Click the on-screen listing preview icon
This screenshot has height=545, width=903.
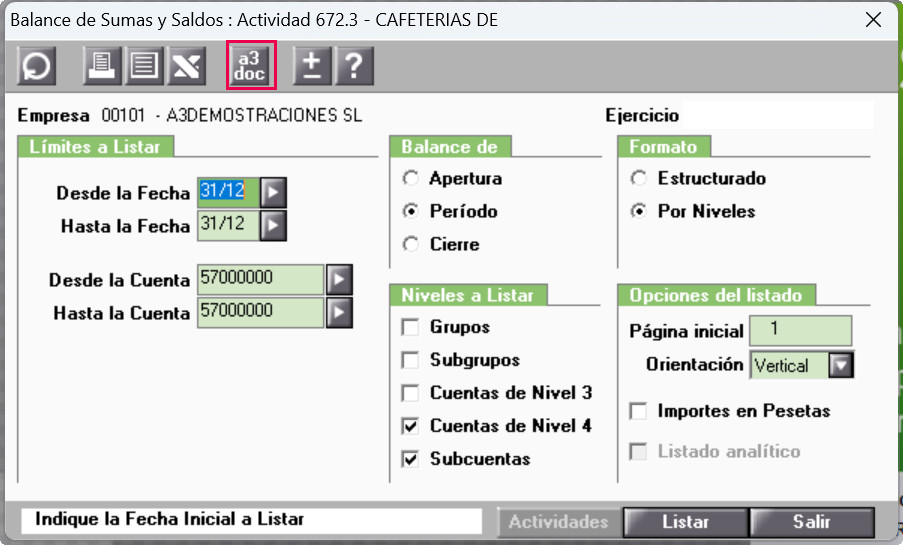144,66
